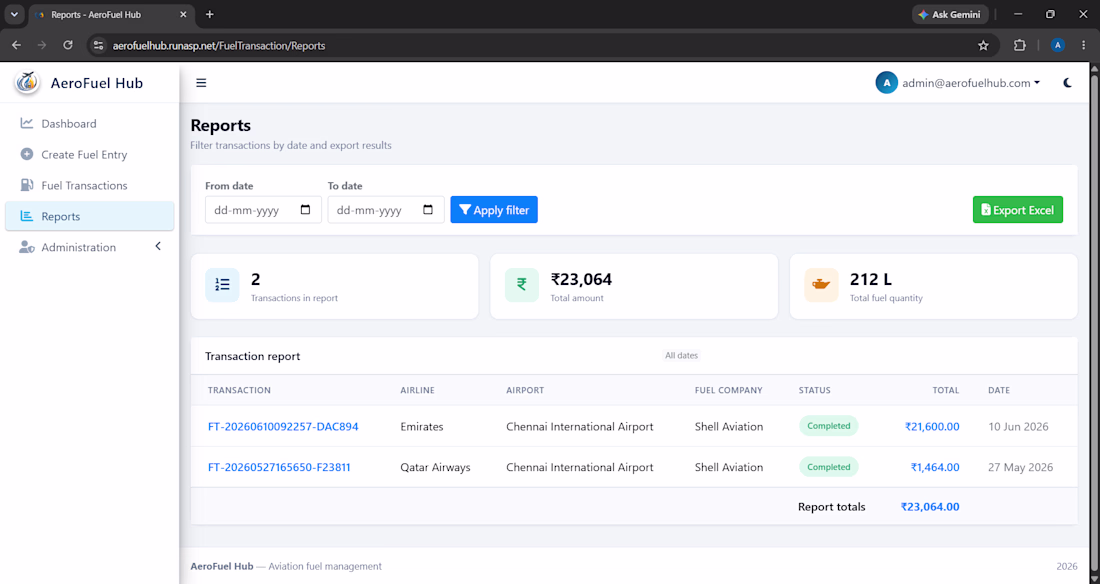Image resolution: width=1100 pixels, height=584 pixels.
Task: Click the ₹1,464.00 total for Qatar Airways
Action: [x=935, y=467]
